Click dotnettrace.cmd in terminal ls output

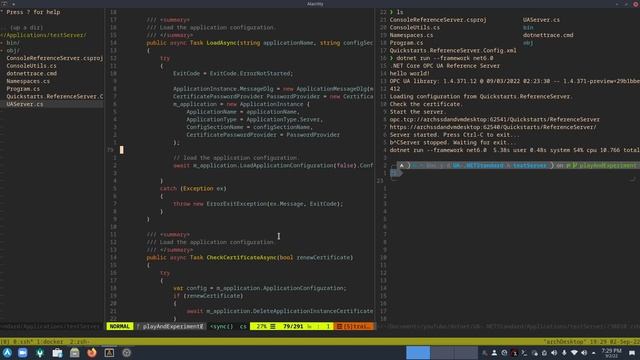tap(548, 35)
